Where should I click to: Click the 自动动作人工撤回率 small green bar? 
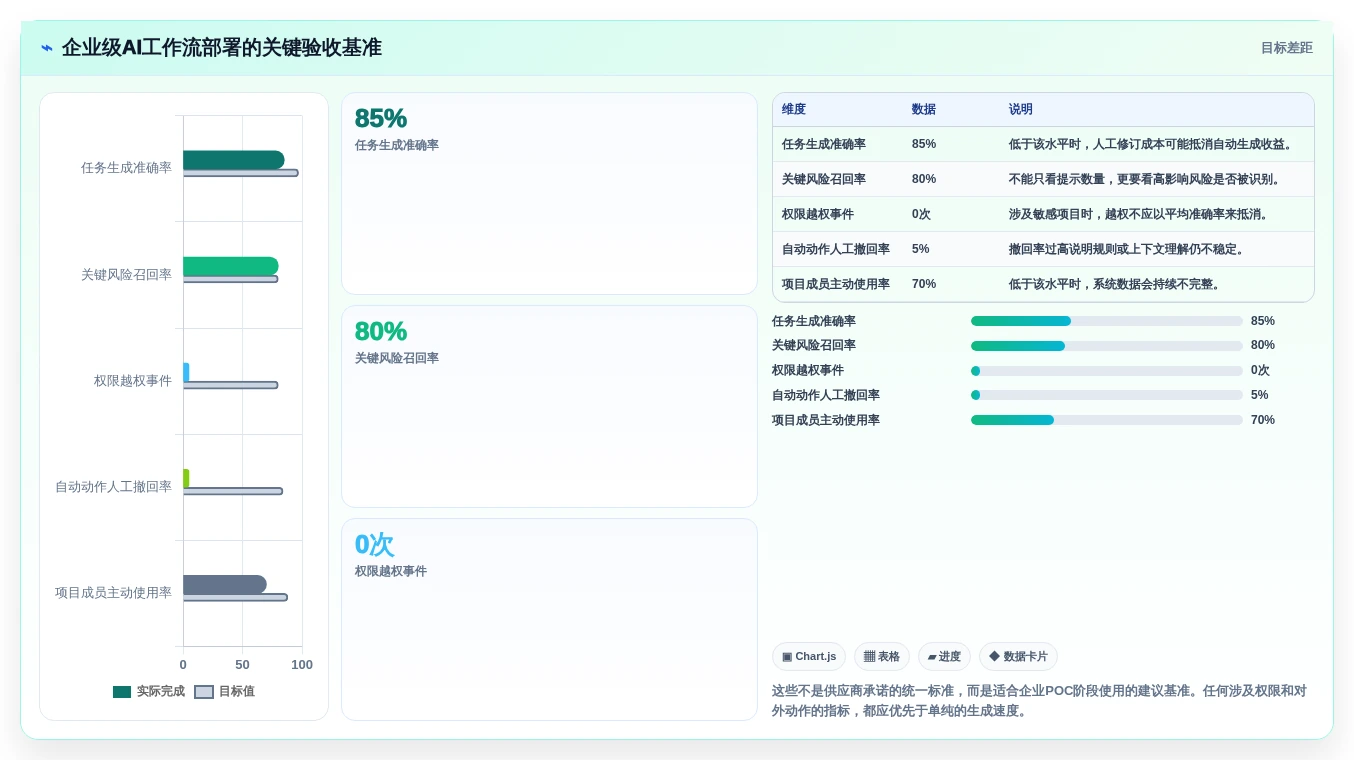coord(186,478)
